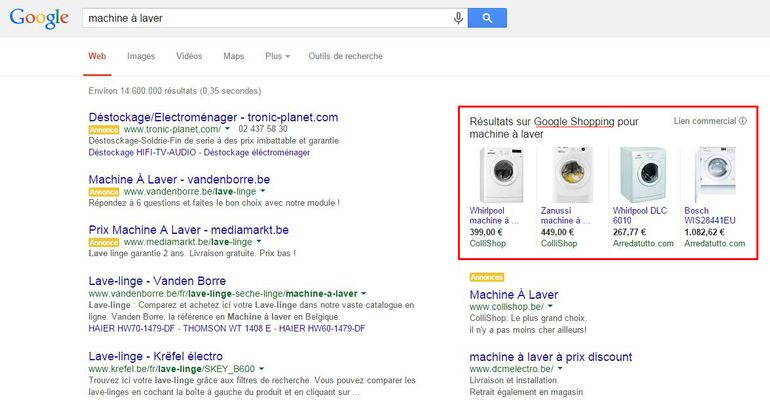
Task: Expand arrow next to www.tronic-planet.com/ URL
Action: tap(227, 129)
